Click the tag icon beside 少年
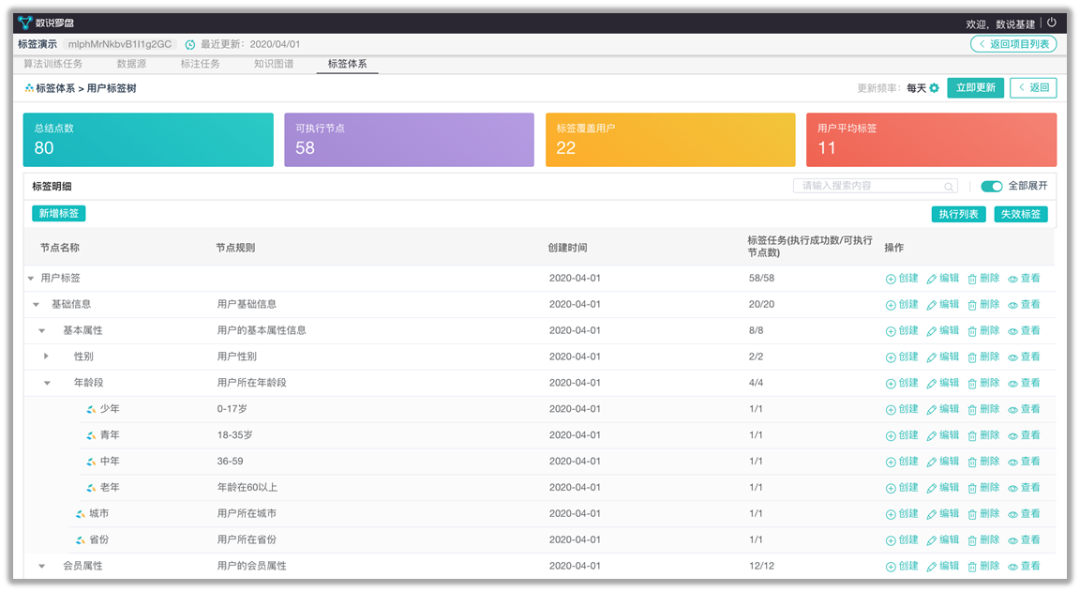This screenshot has height=592, width=1080. click(x=91, y=409)
